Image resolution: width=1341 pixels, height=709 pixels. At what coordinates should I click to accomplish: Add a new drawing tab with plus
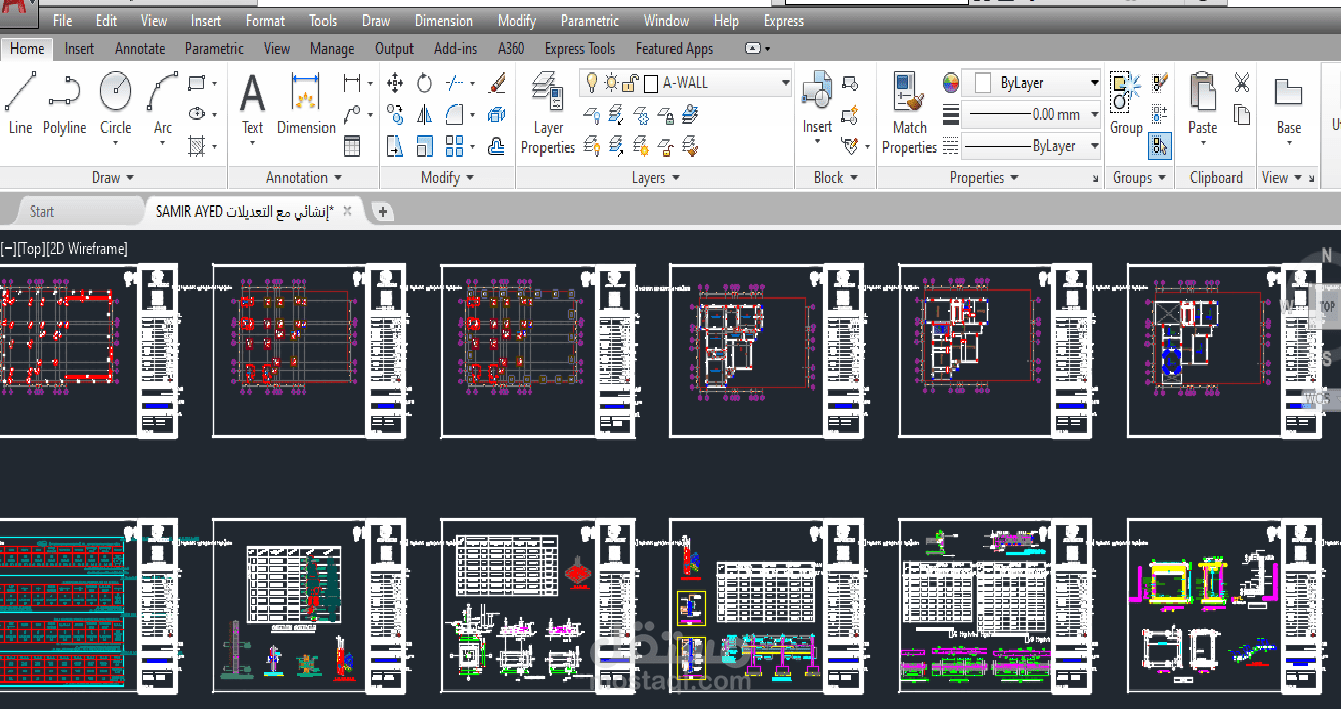(x=382, y=211)
